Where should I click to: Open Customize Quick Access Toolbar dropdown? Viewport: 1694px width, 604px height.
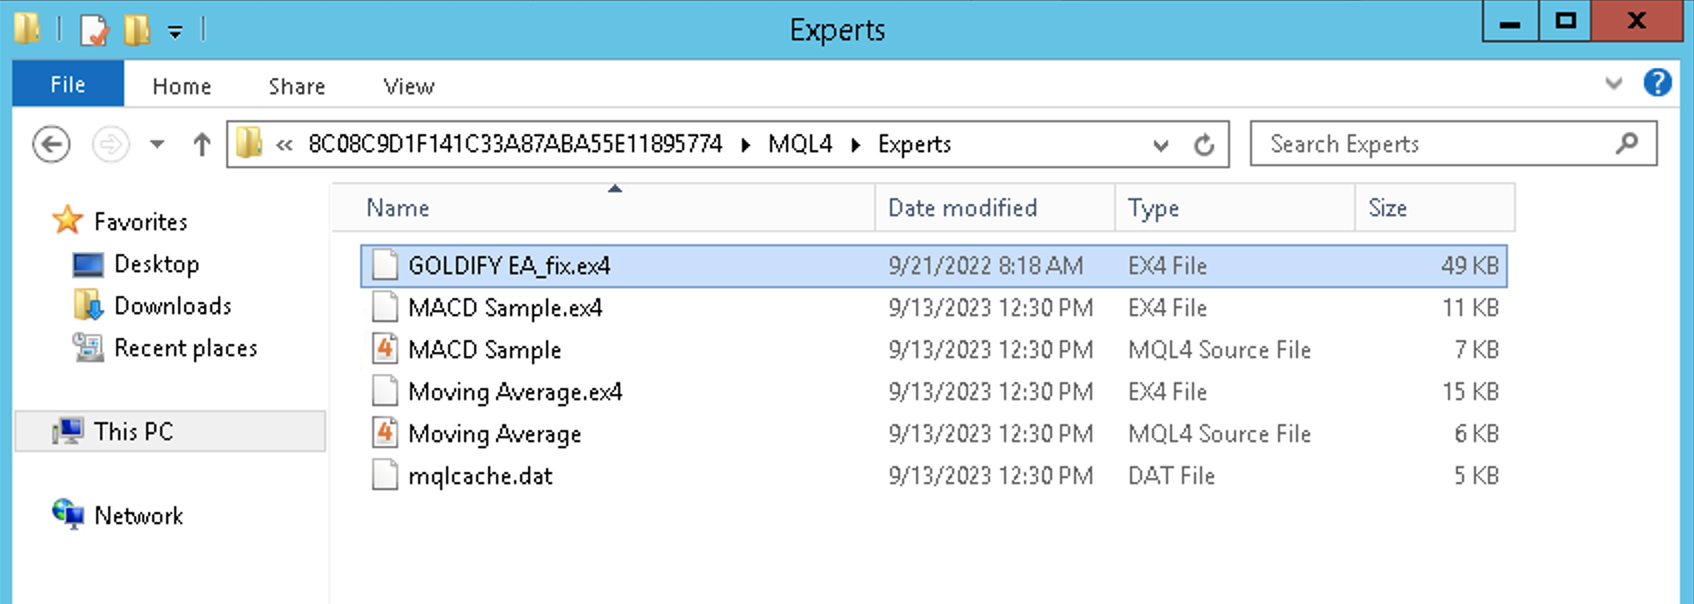(175, 32)
